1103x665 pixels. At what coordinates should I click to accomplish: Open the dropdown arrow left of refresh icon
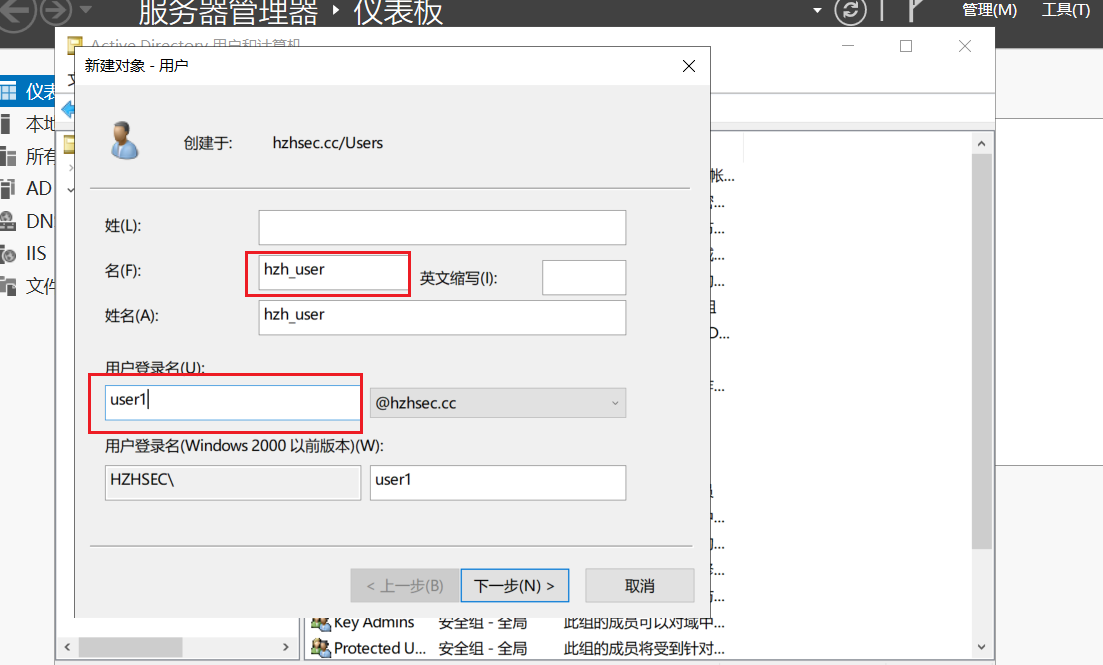click(817, 11)
